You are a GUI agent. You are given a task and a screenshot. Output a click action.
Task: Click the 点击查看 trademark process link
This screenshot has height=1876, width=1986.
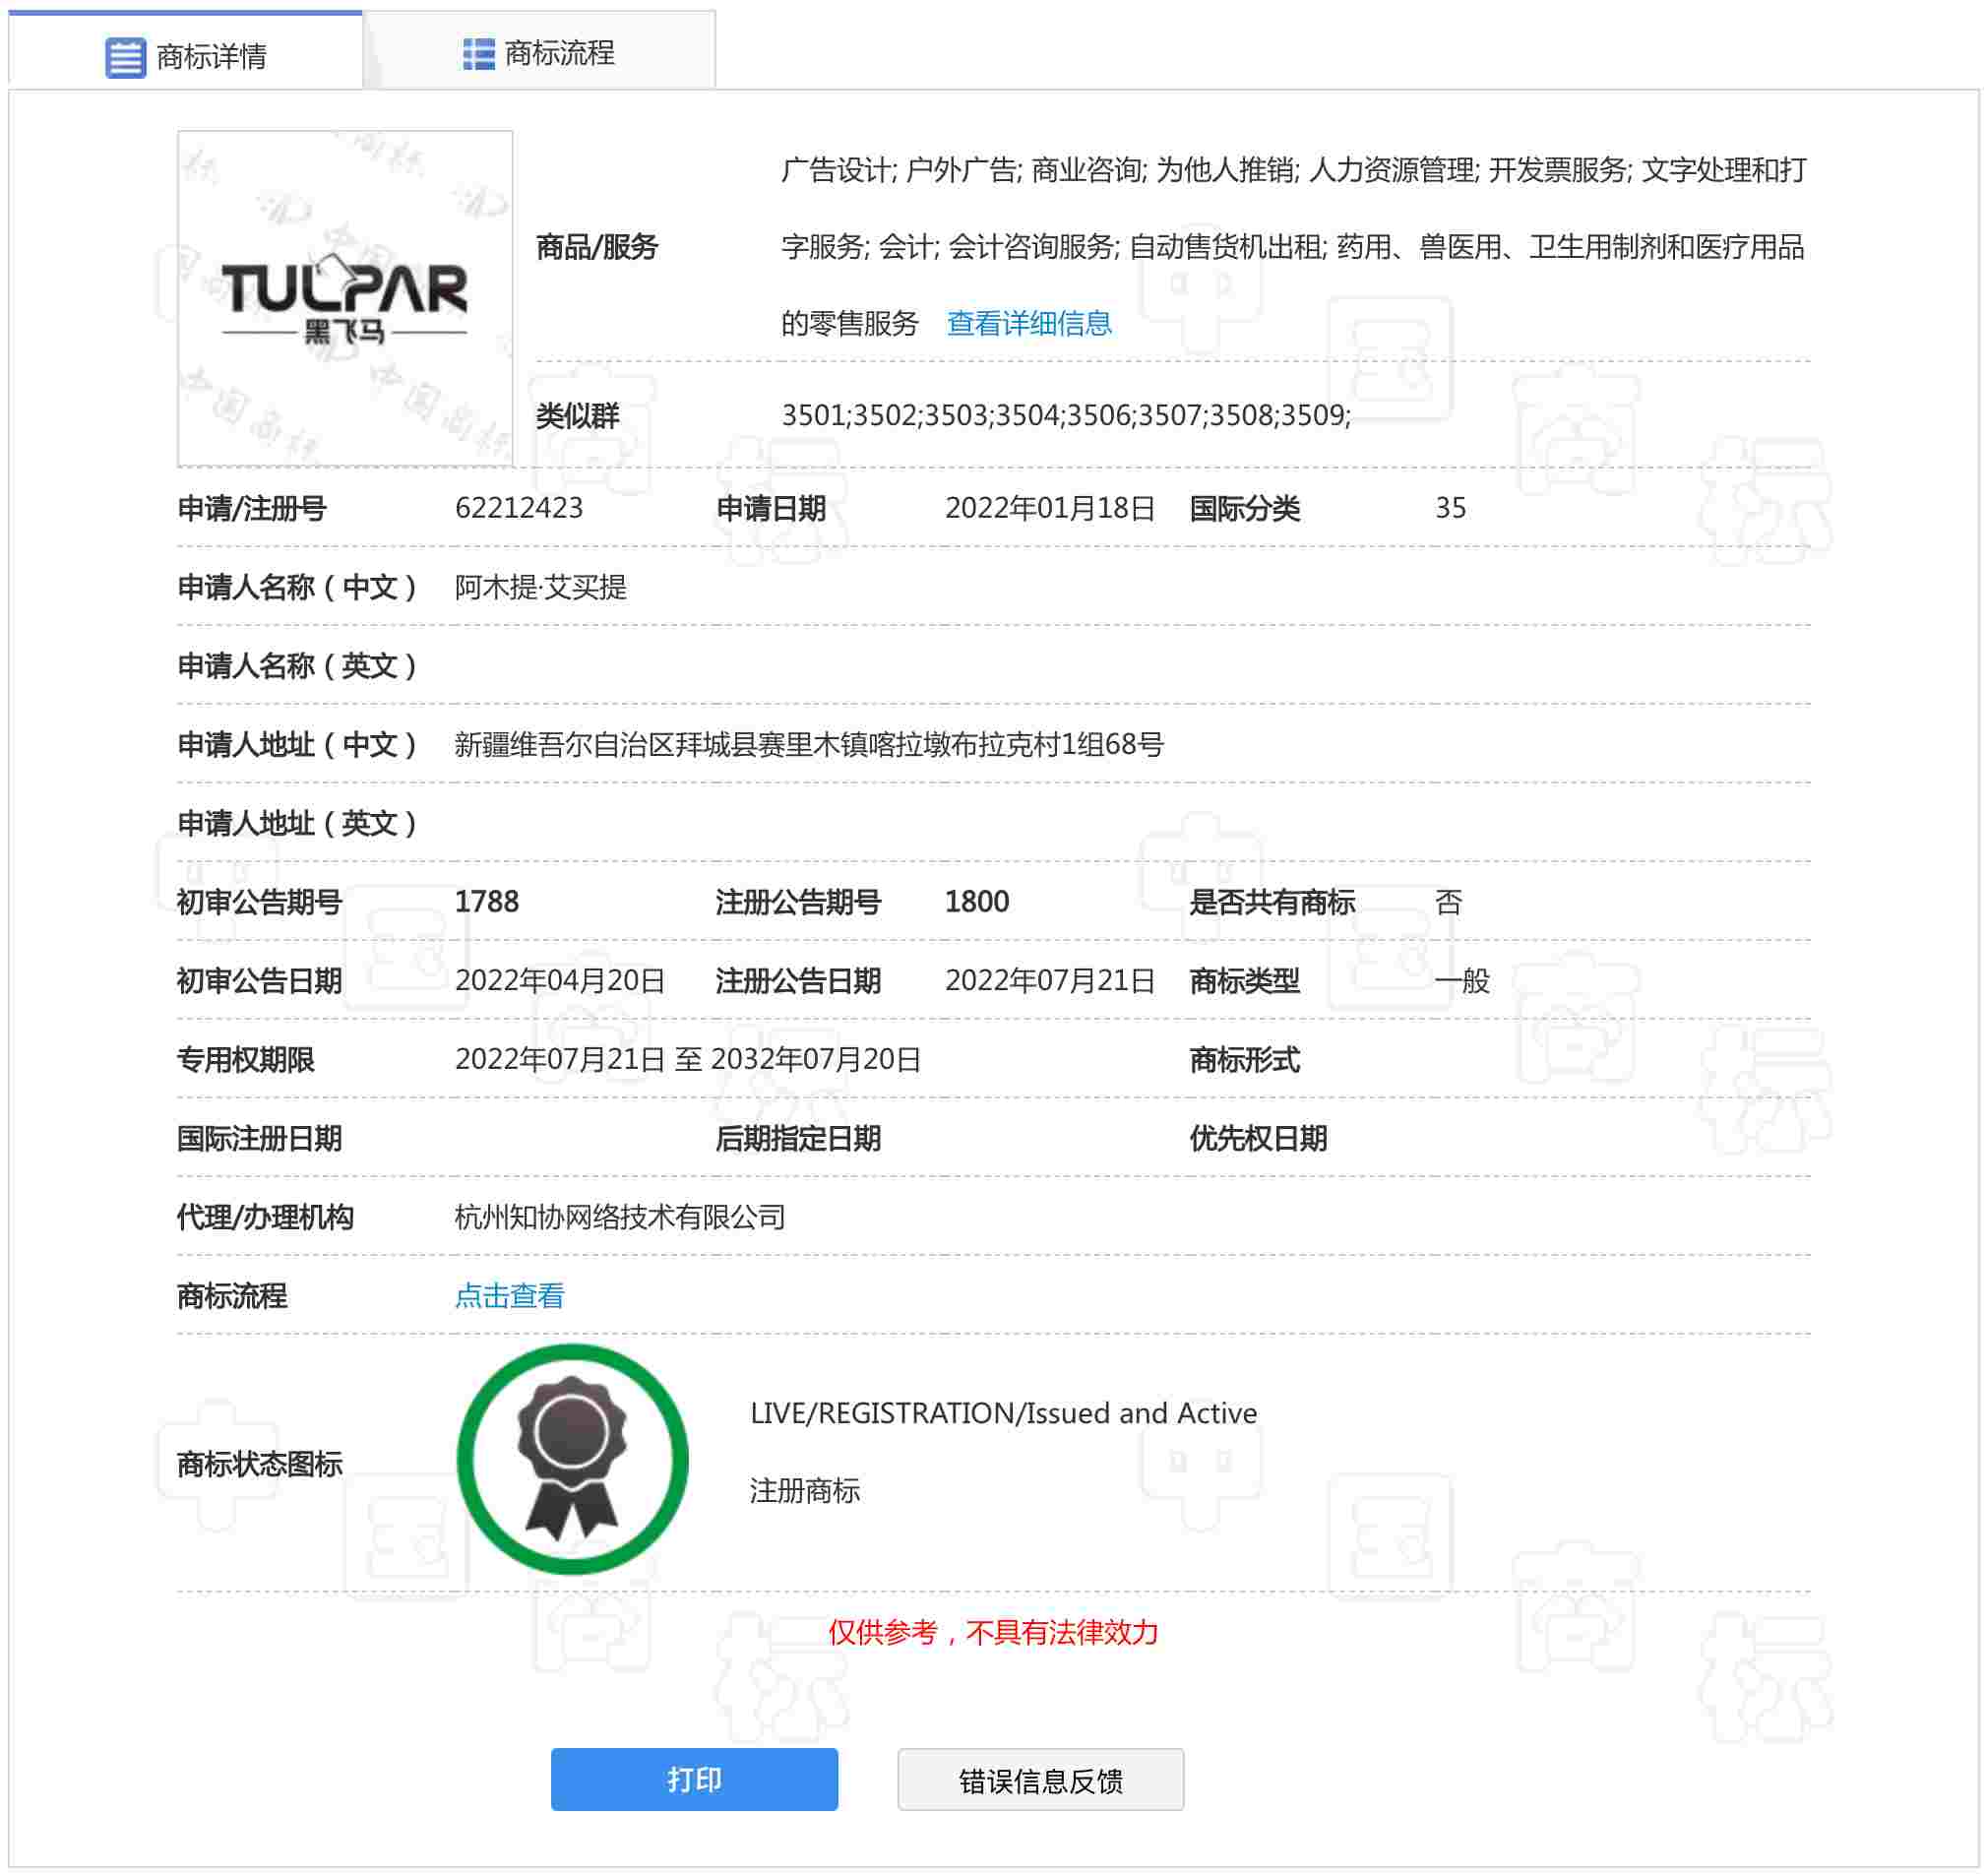point(509,1295)
